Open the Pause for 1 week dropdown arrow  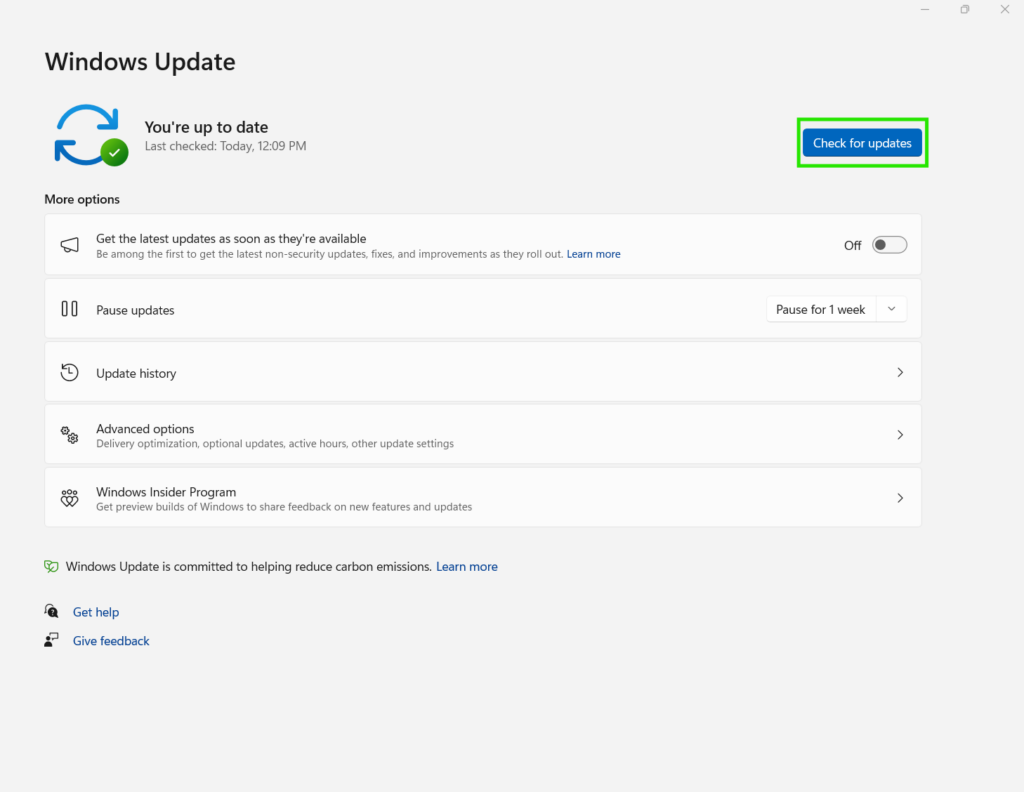coord(891,309)
